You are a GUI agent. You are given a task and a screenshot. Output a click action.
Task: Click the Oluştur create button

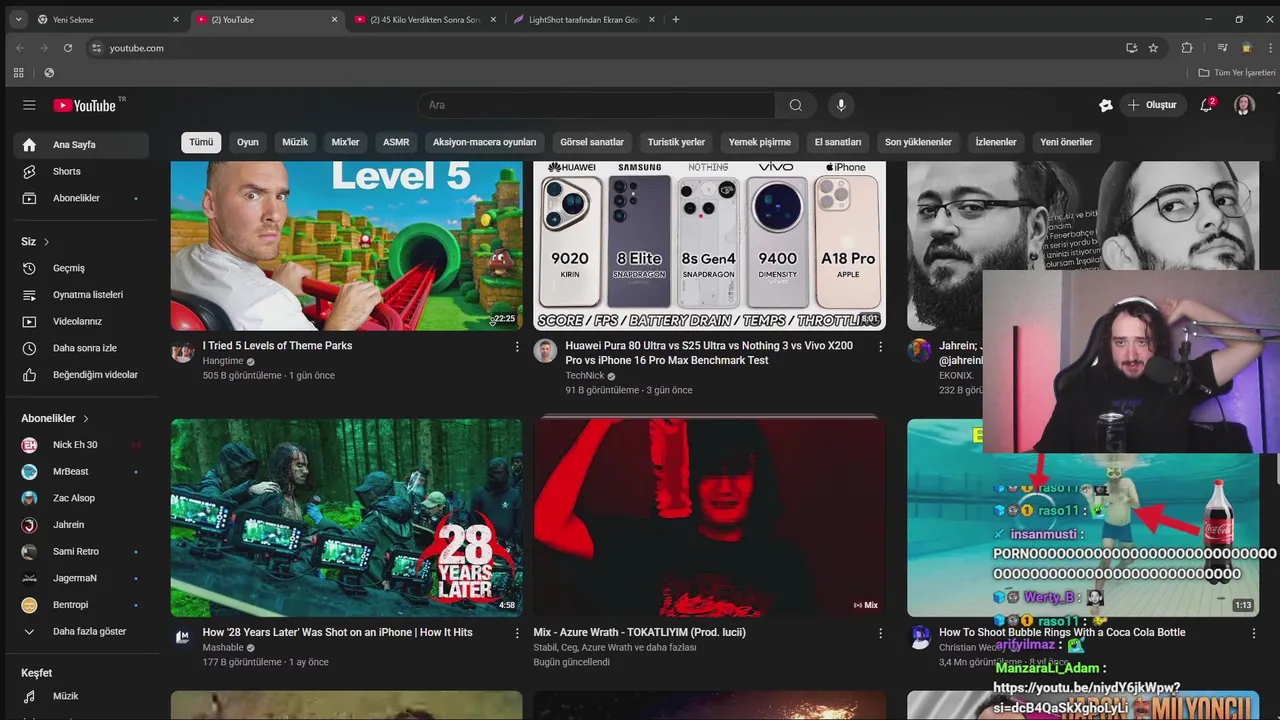(1152, 105)
